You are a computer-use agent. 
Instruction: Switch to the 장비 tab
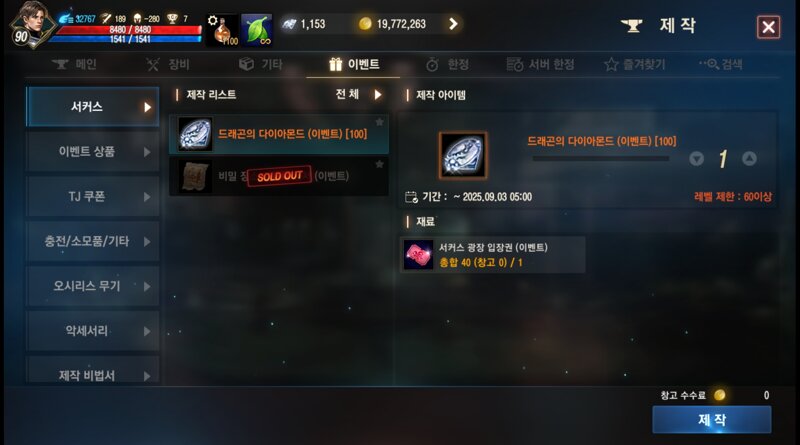click(168, 64)
